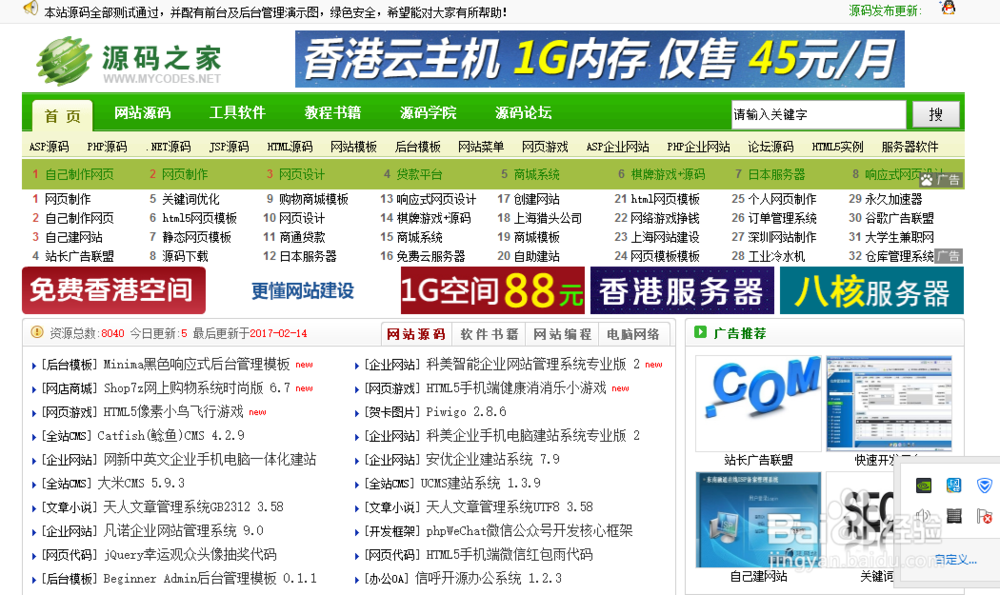Open 大米CMS 5.9.3 article
Screen dimensions: 1000x595
[x=141, y=483]
